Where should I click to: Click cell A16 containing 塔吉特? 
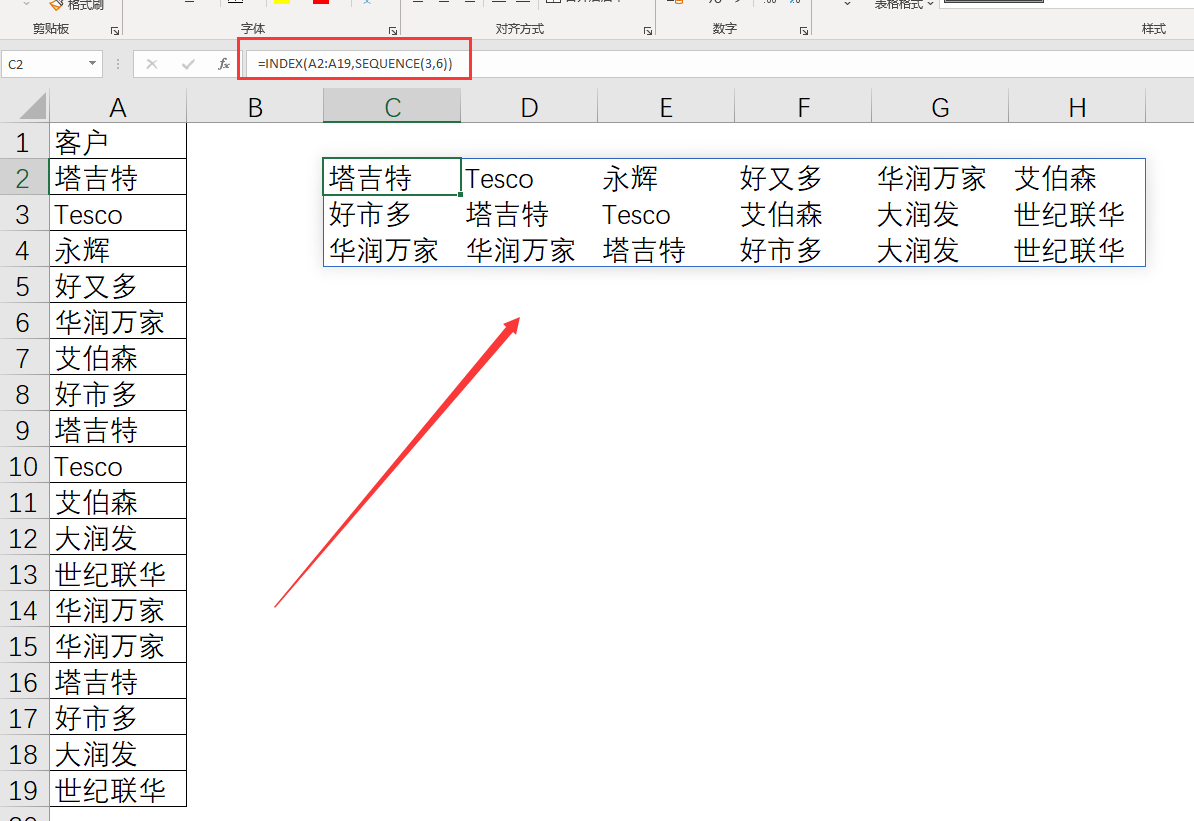coord(117,682)
